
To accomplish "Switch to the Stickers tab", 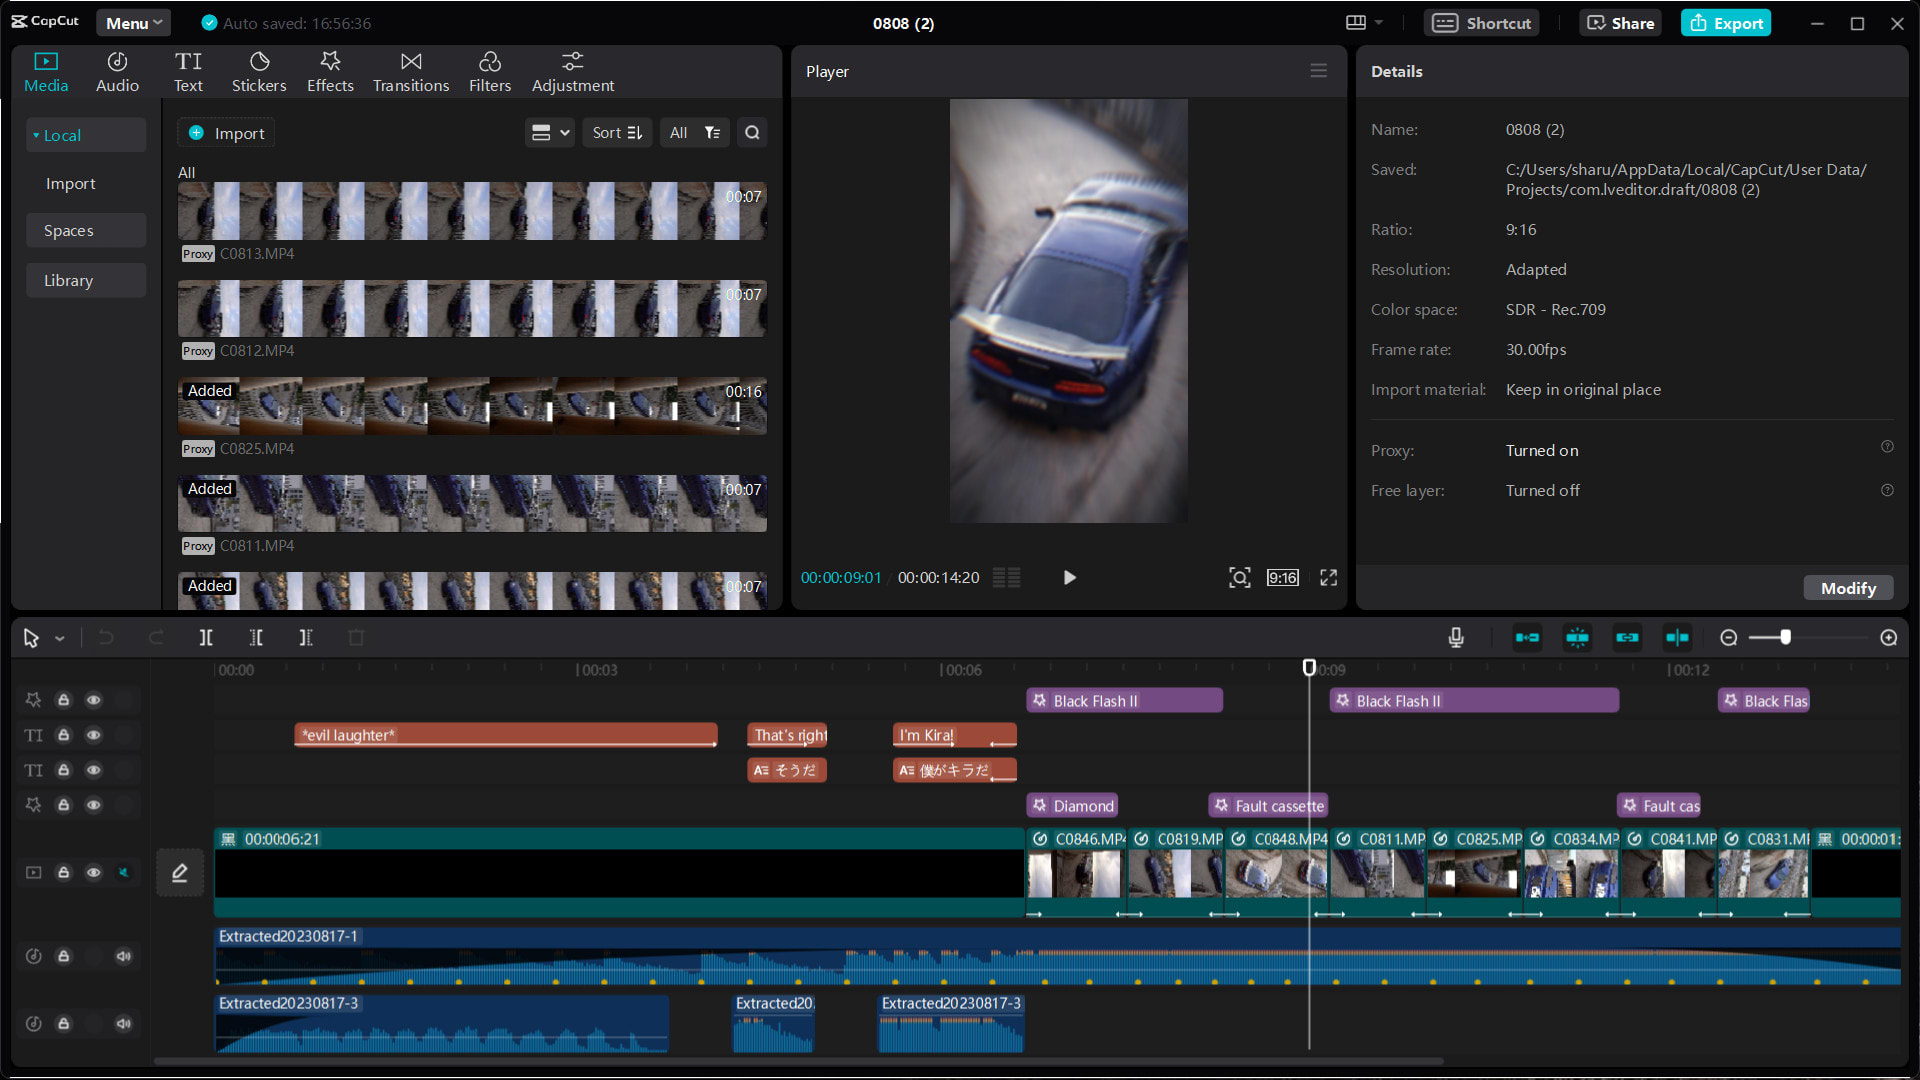I will [x=259, y=72].
